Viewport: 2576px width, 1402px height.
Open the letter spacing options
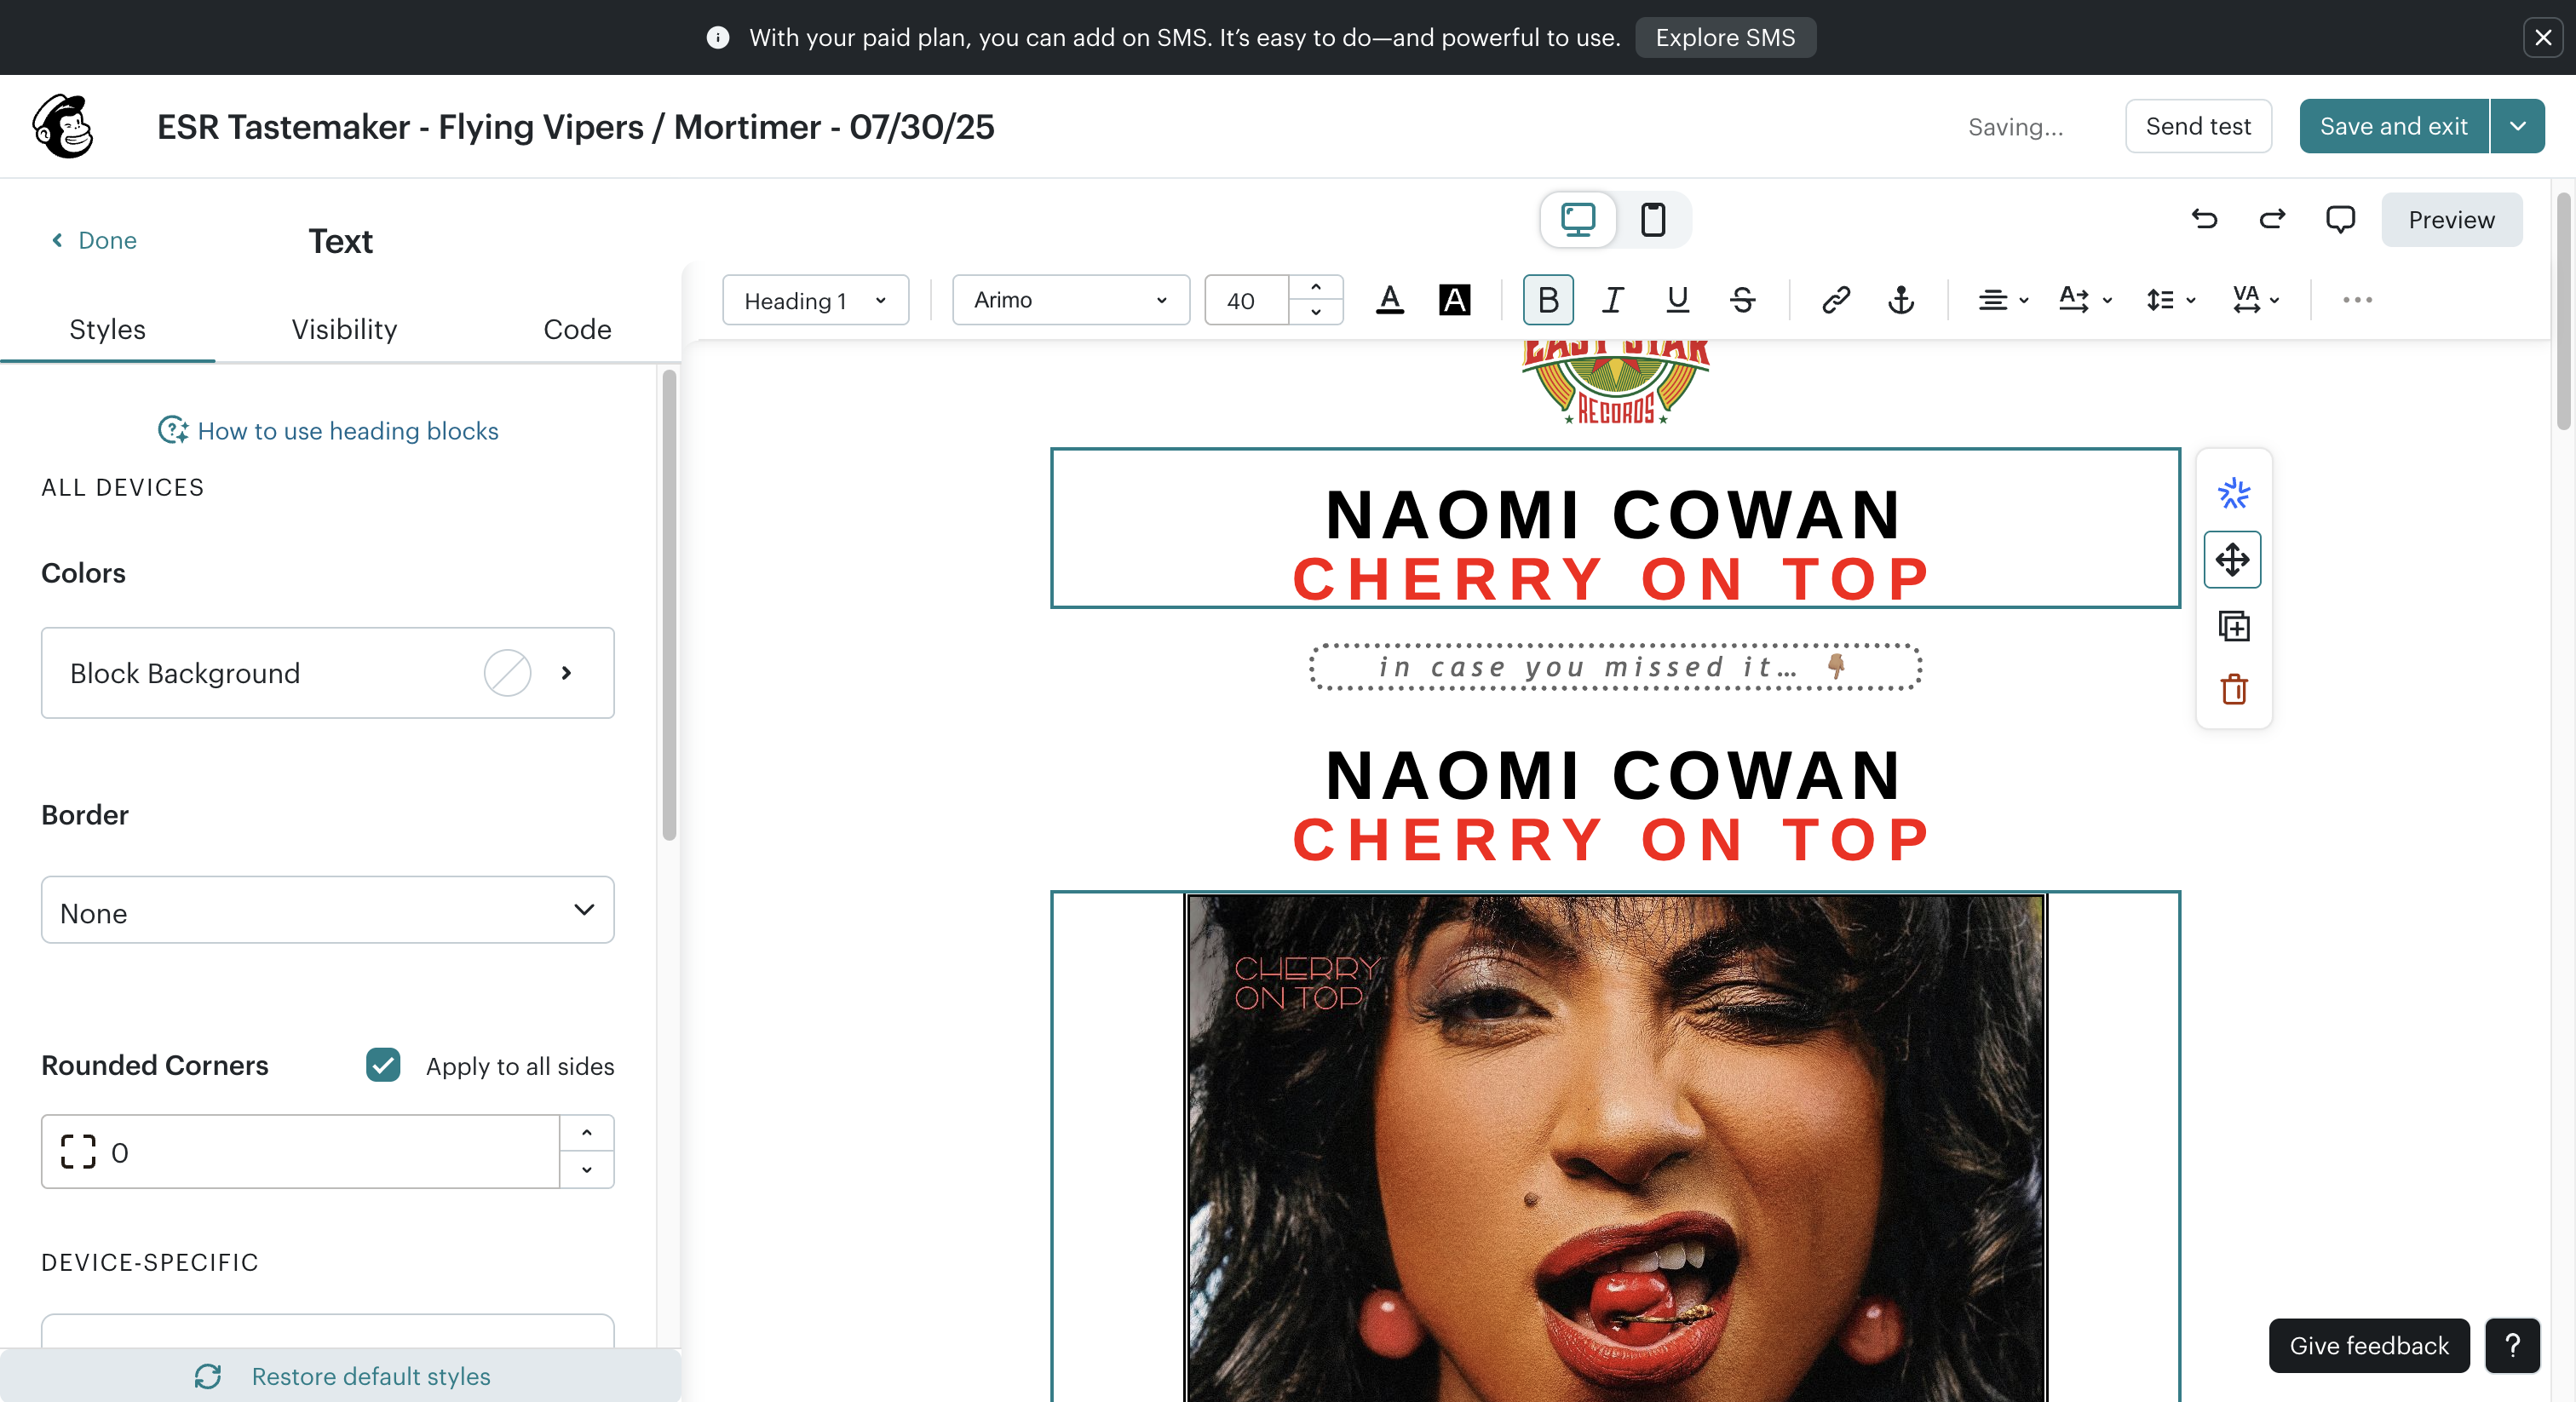pyautogui.click(x=2256, y=300)
